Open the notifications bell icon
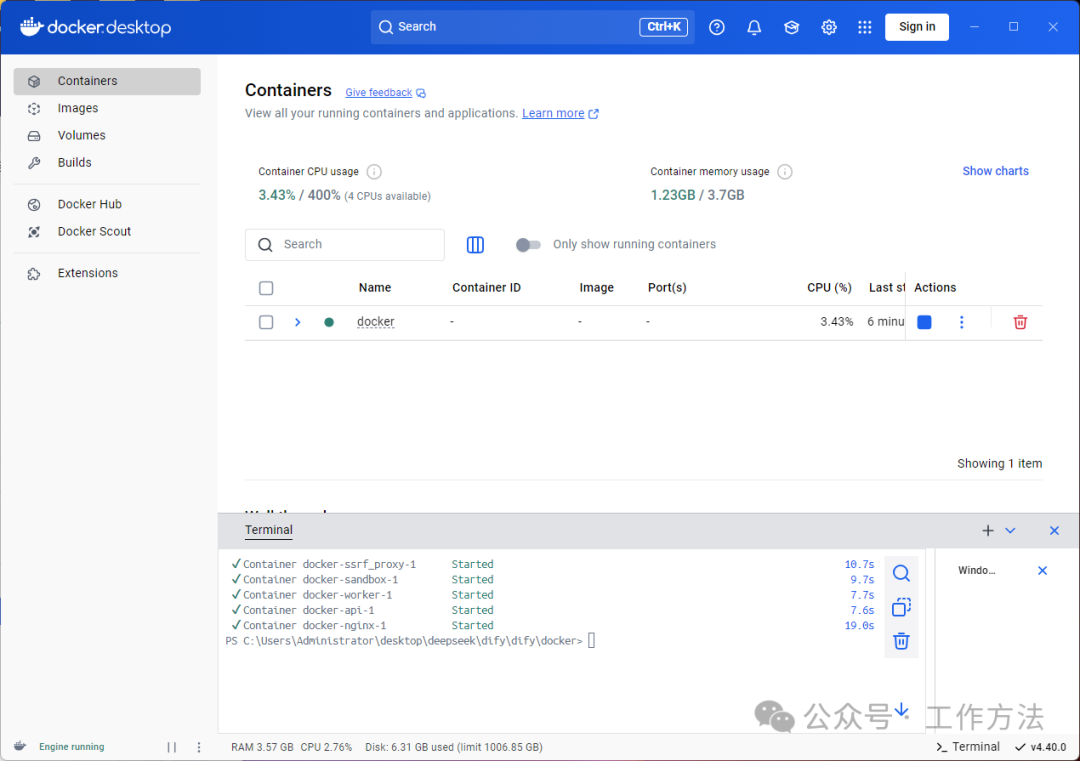The width and height of the screenshot is (1080, 761). point(754,27)
